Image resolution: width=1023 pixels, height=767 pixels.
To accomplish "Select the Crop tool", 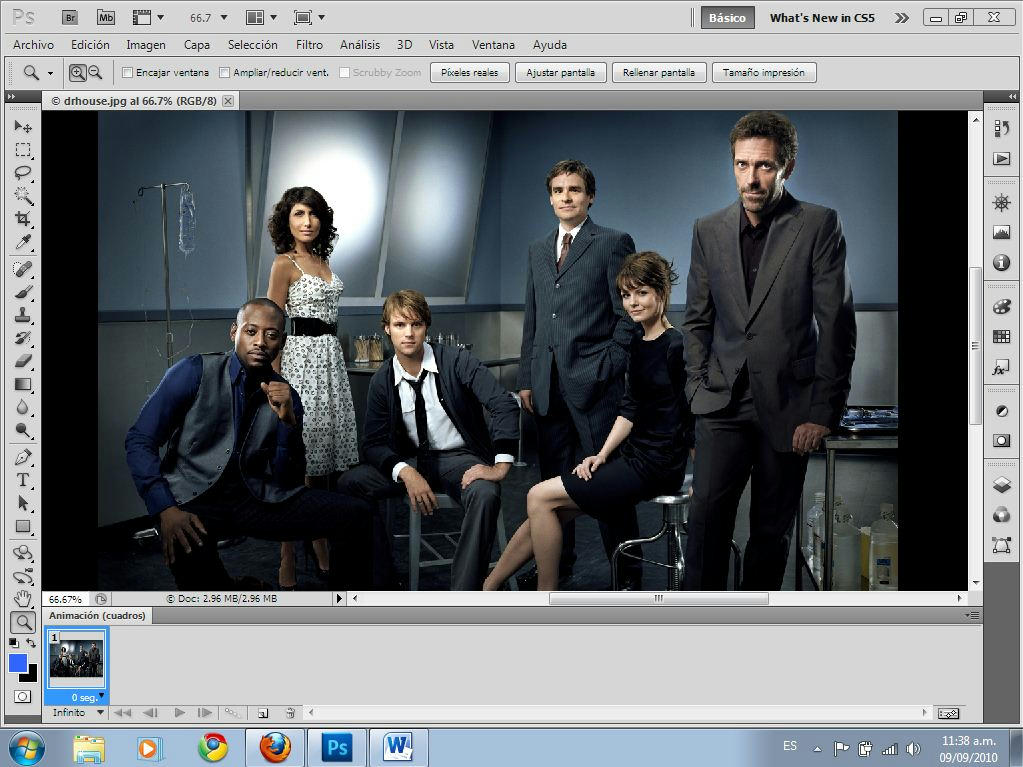I will pos(23,218).
